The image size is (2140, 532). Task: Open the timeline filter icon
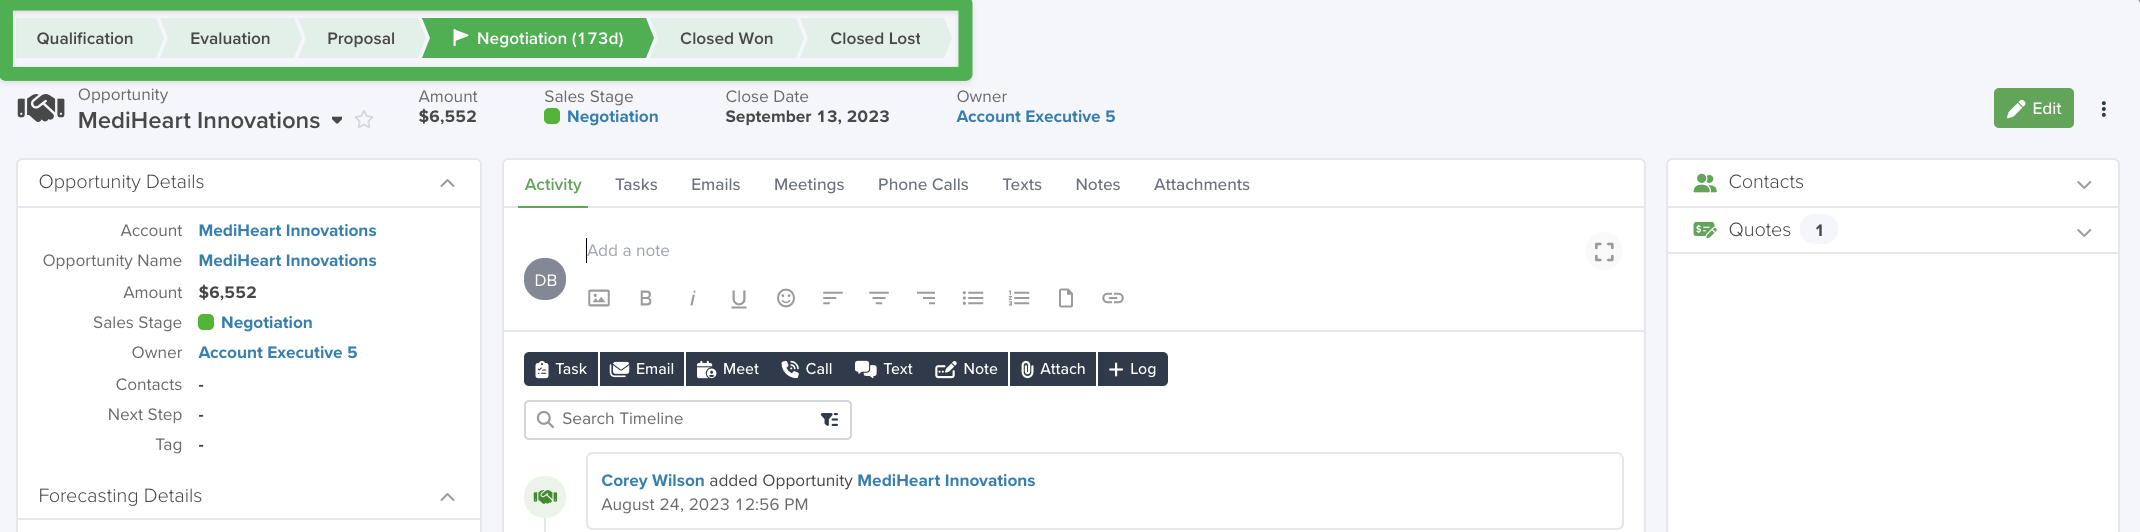pyautogui.click(x=830, y=419)
